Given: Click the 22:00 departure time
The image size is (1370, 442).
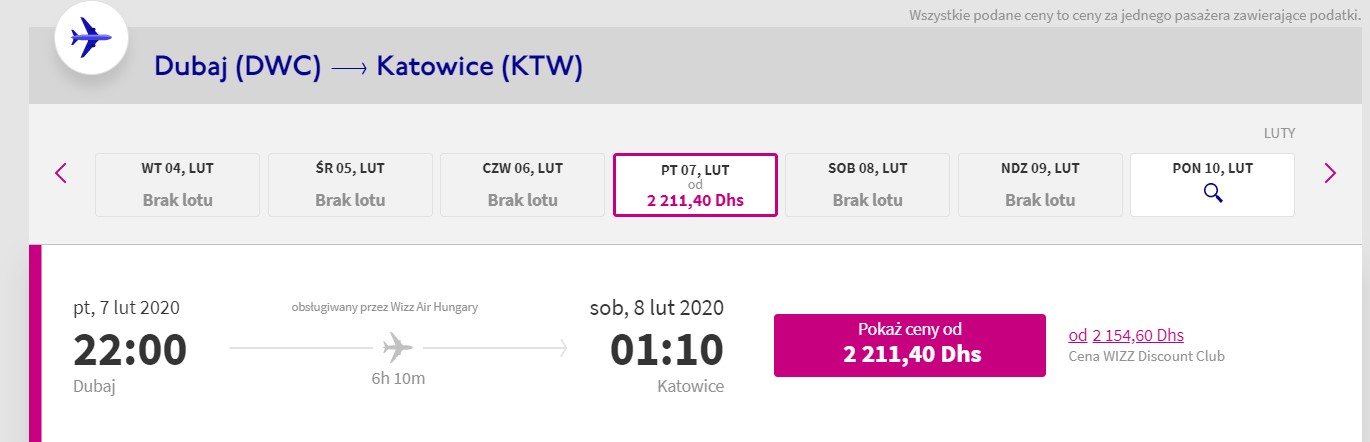Looking at the screenshot, I should click(130, 350).
